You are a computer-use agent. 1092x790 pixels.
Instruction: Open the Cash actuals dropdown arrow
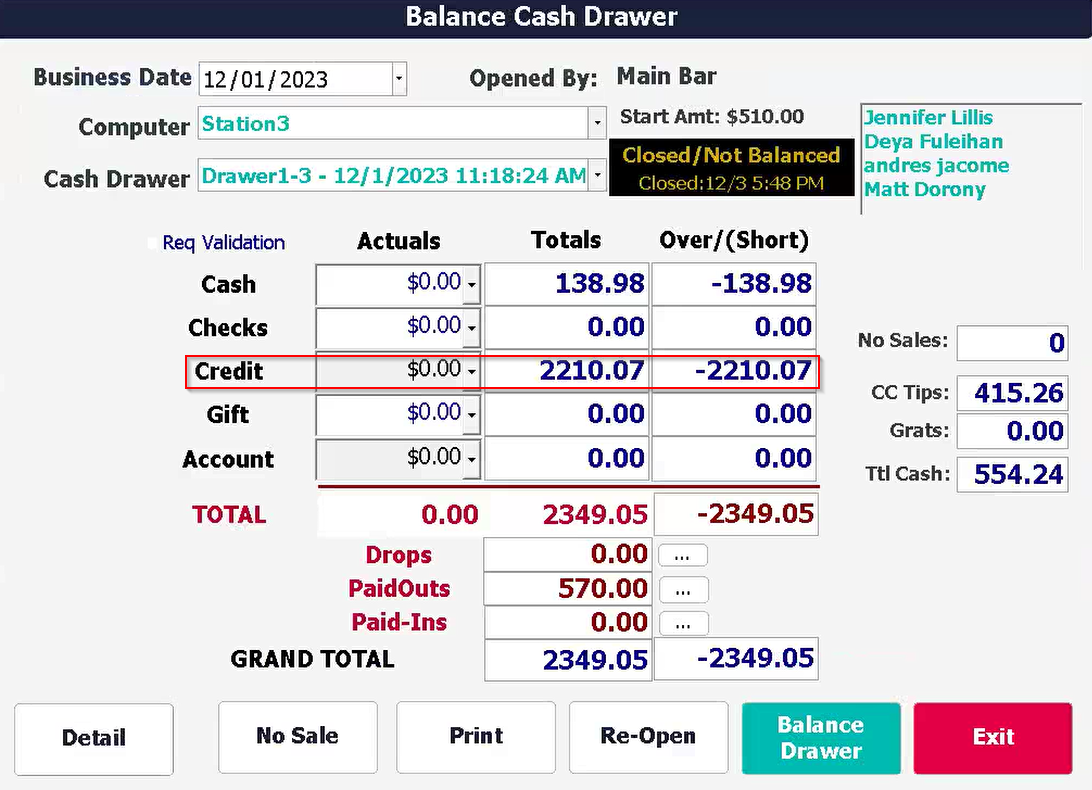click(x=471, y=284)
